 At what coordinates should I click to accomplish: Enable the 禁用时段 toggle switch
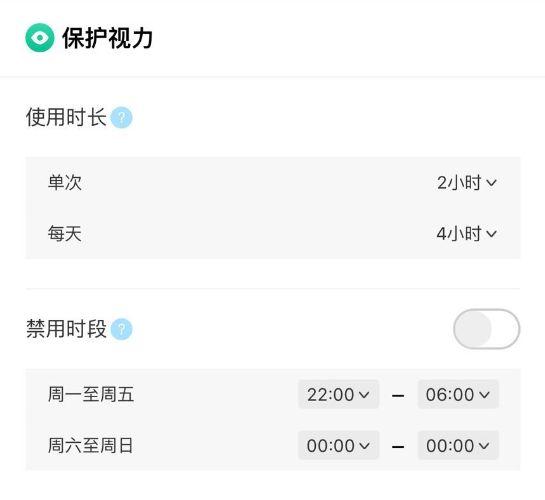[x=486, y=329]
